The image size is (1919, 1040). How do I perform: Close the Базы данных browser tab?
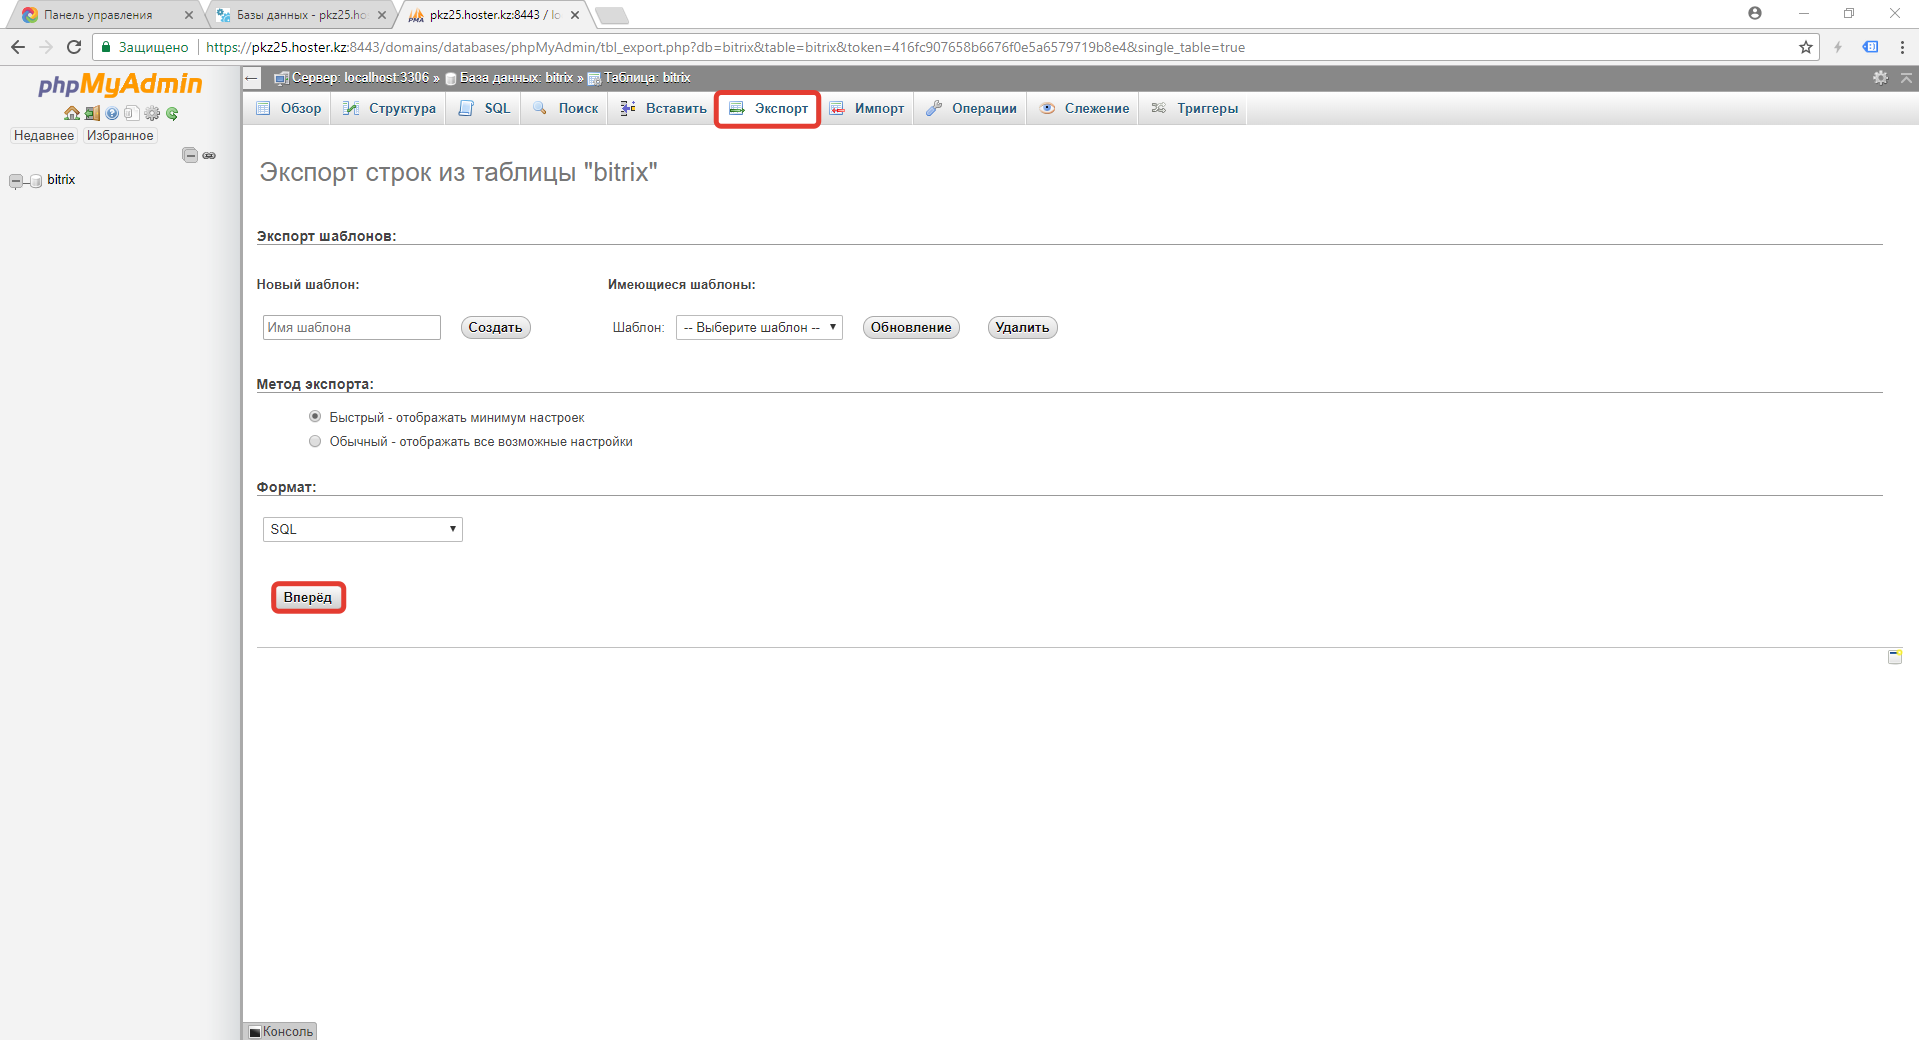[382, 15]
